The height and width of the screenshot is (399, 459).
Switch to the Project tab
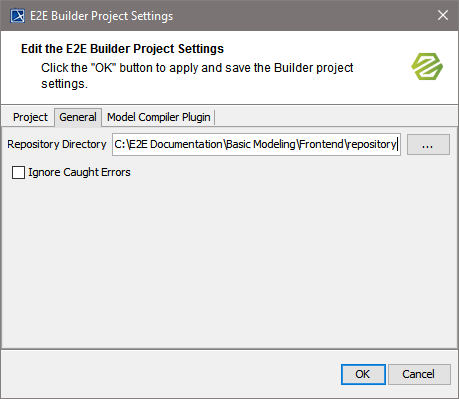coord(30,117)
